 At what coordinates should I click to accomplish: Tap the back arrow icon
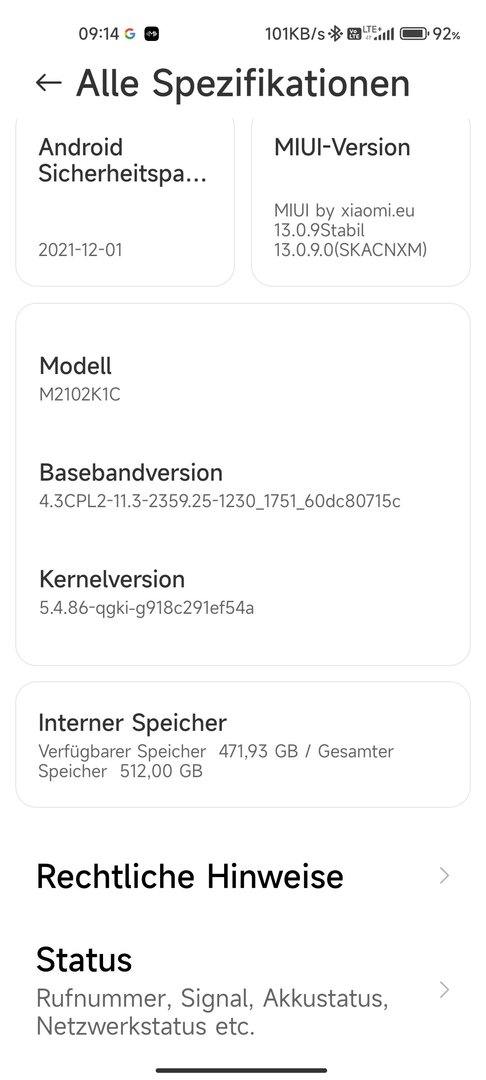point(48,83)
